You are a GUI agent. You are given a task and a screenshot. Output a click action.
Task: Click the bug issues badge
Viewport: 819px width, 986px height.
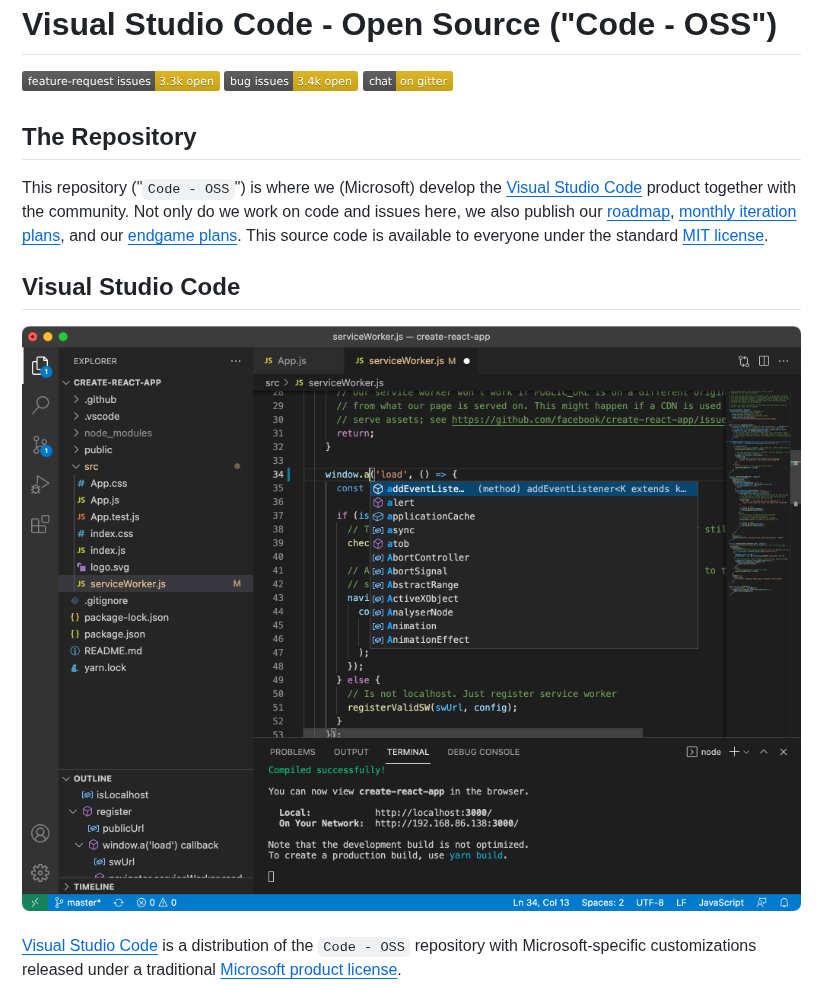click(x=291, y=81)
